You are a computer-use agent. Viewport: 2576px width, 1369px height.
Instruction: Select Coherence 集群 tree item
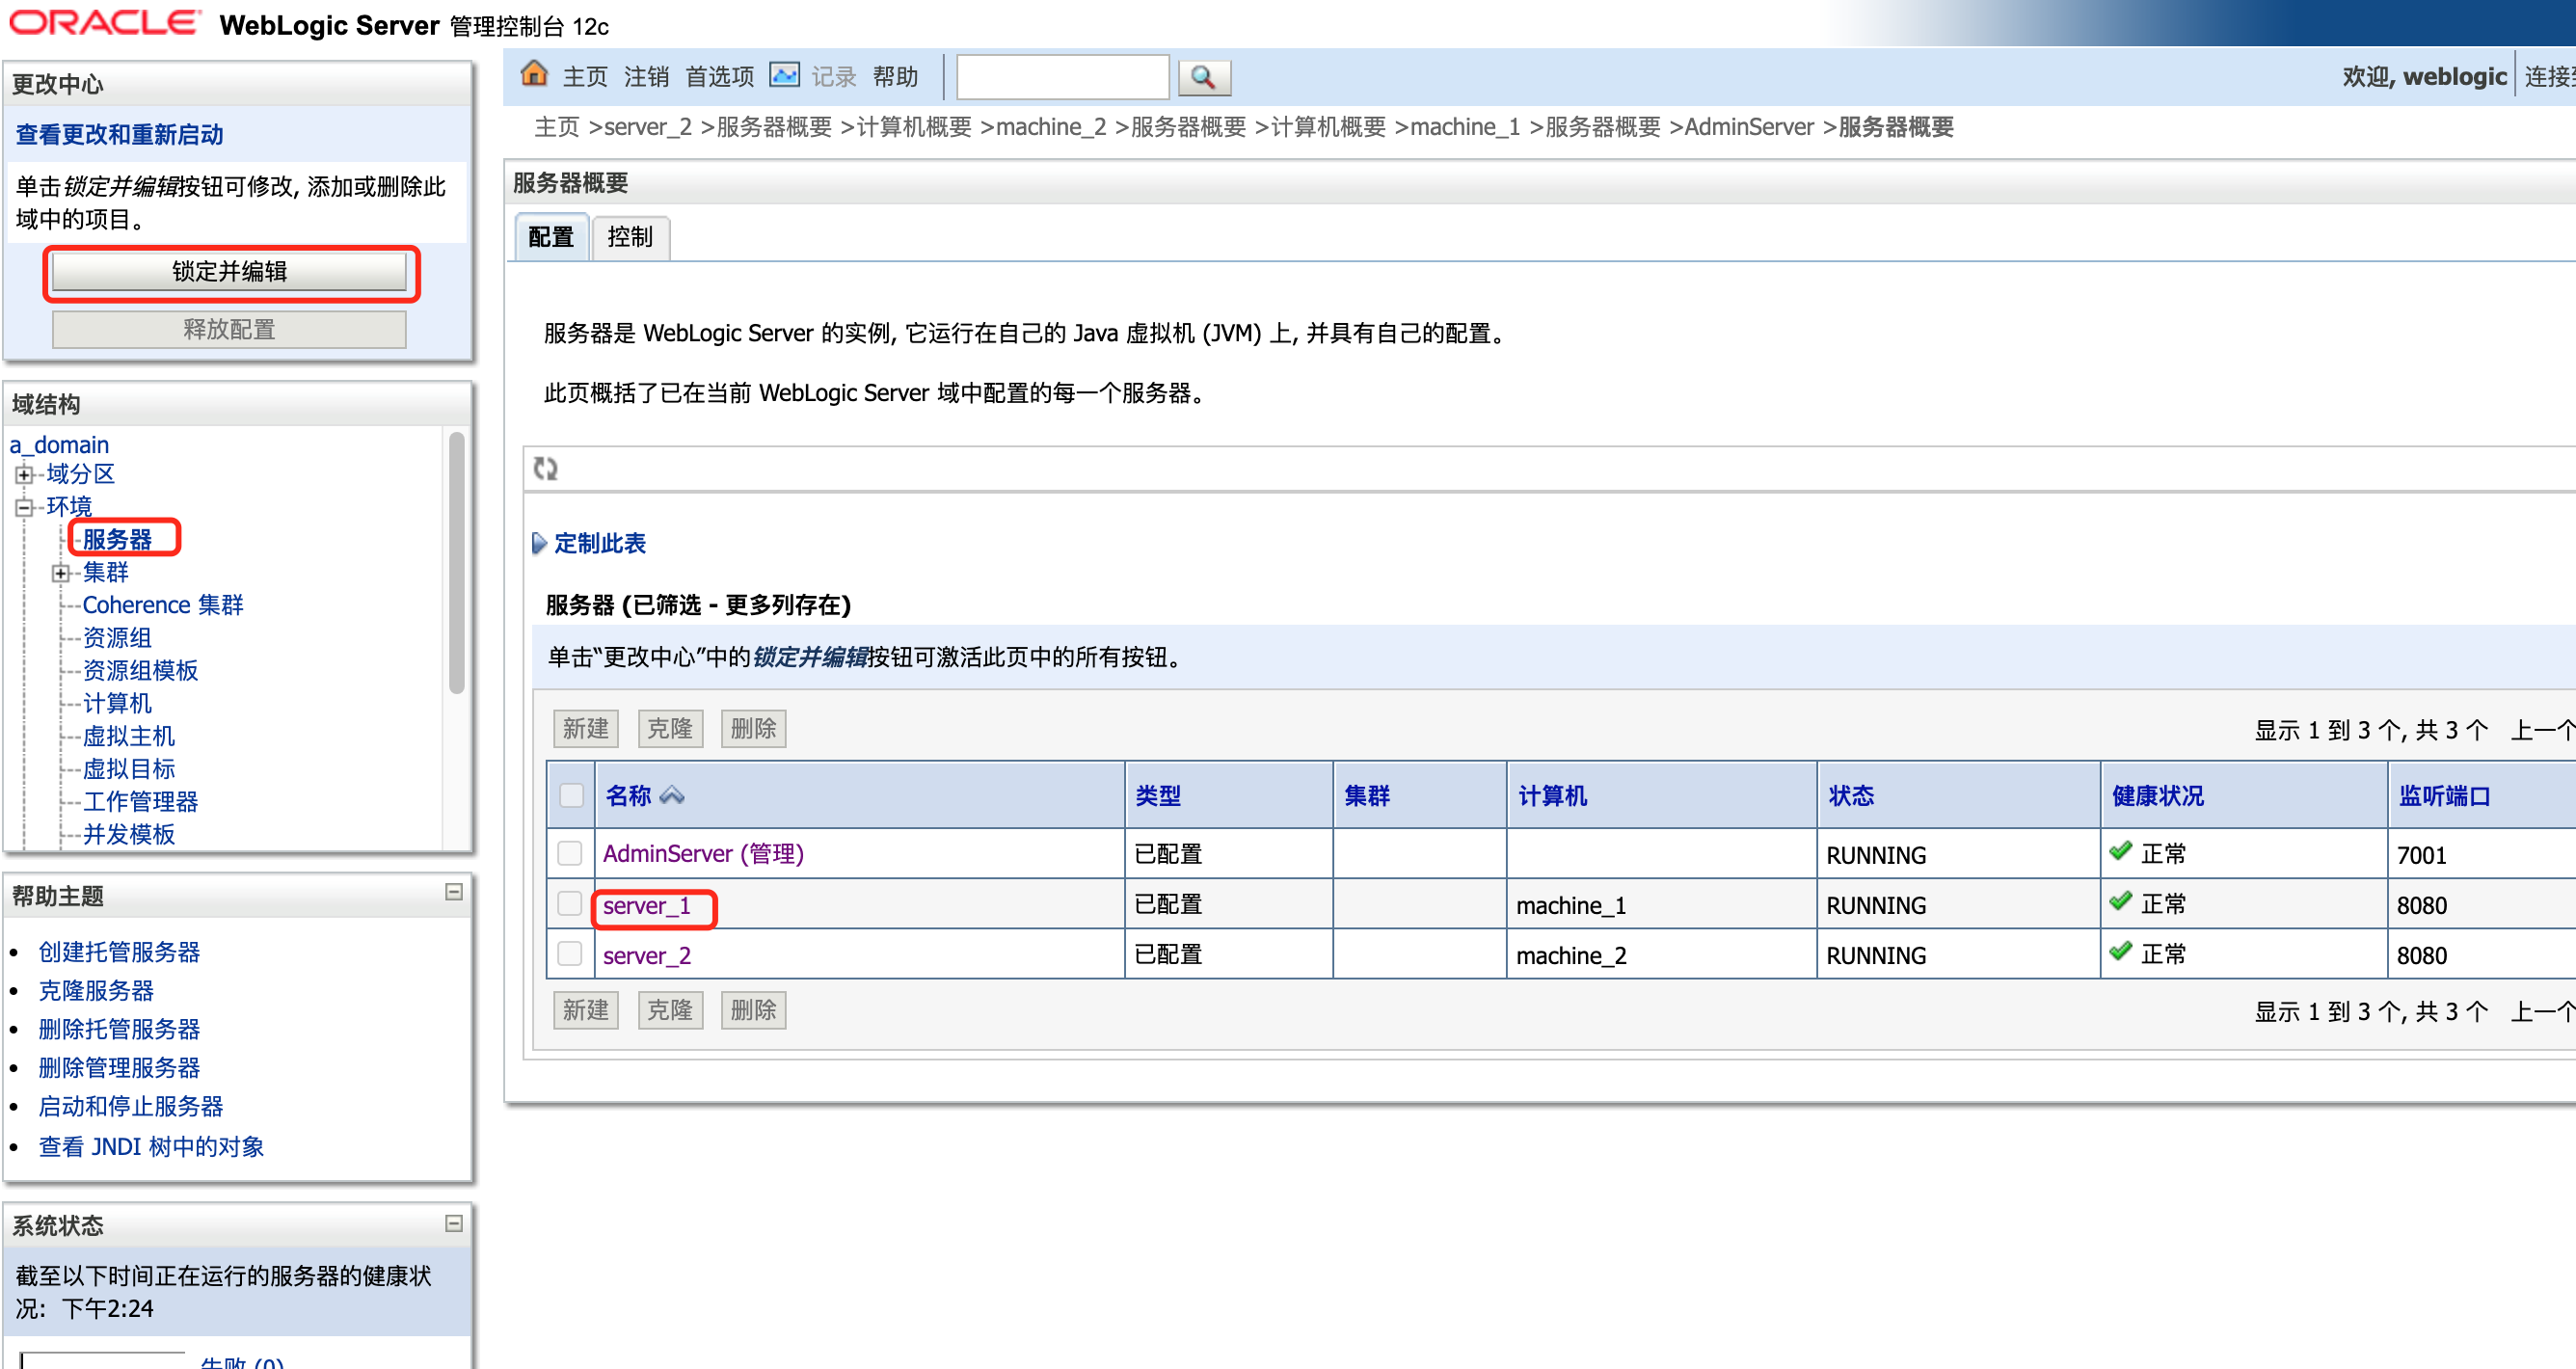[163, 605]
